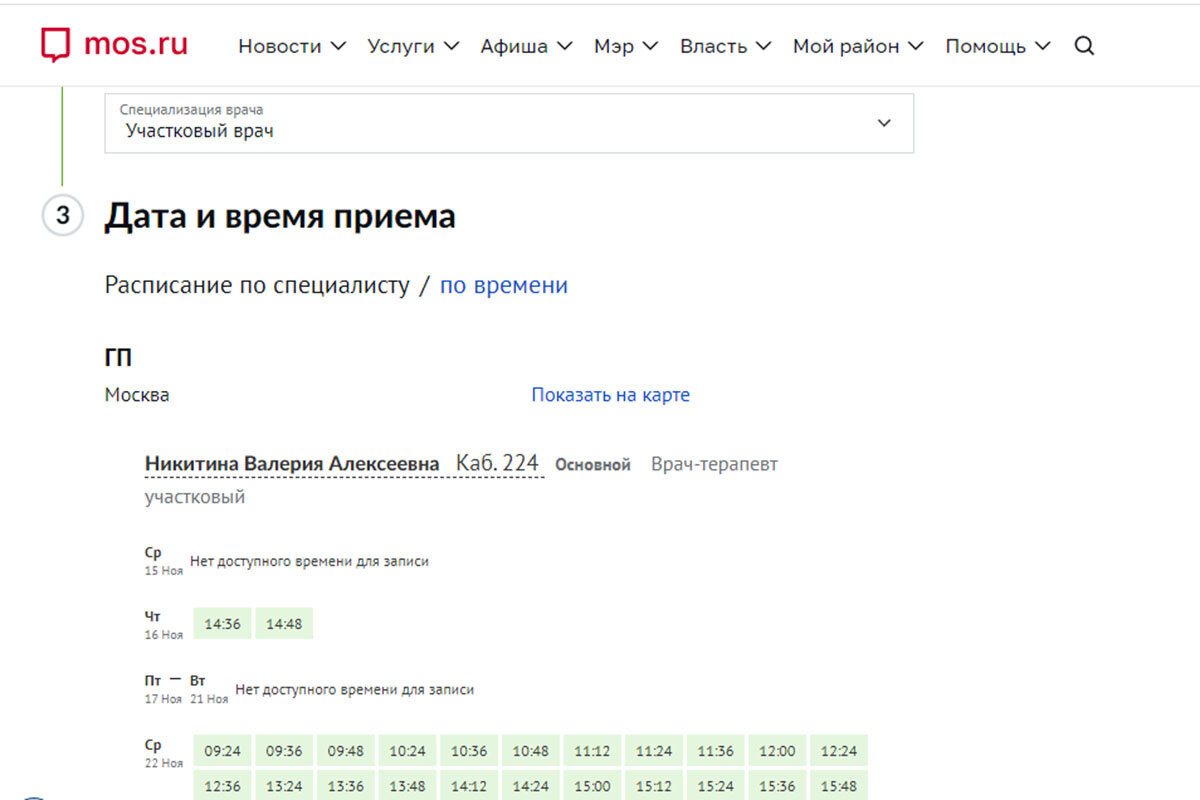
Task: Pick the 13:24 appointment time
Action: [283, 785]
